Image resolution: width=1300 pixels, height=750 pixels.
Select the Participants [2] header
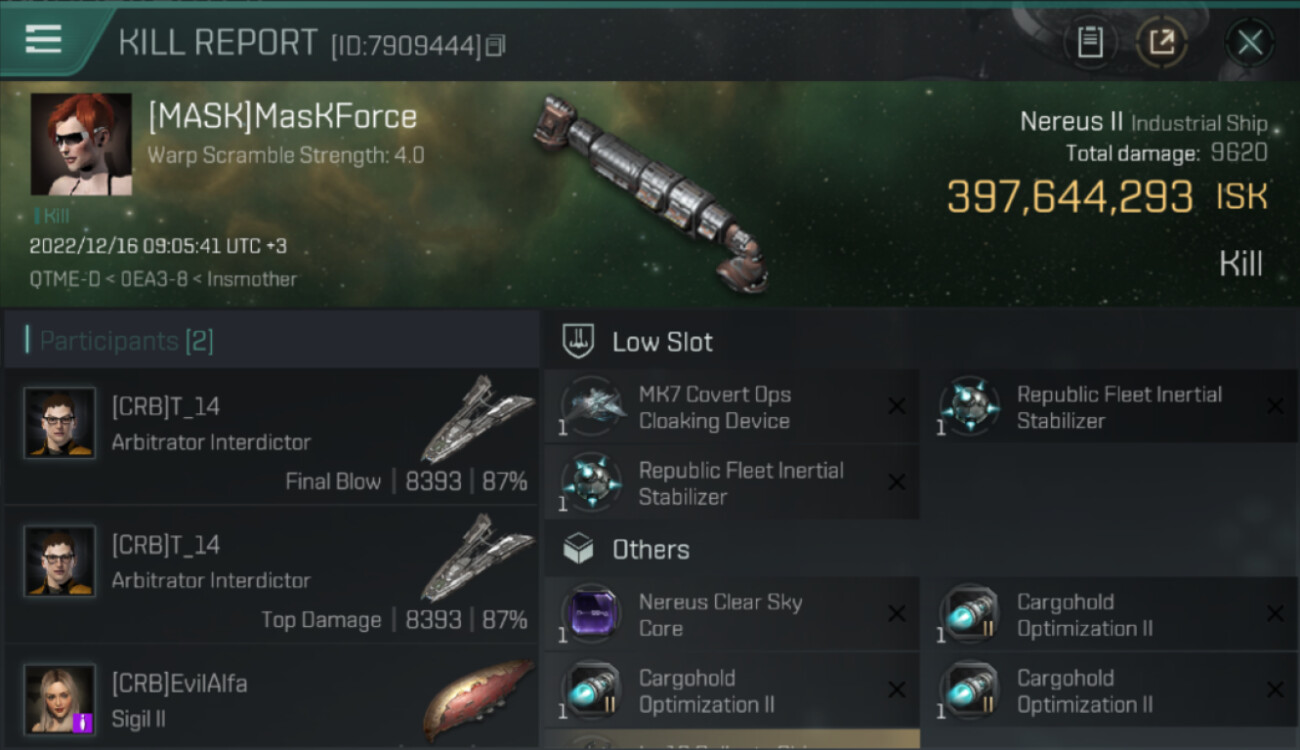coord(126,341)
